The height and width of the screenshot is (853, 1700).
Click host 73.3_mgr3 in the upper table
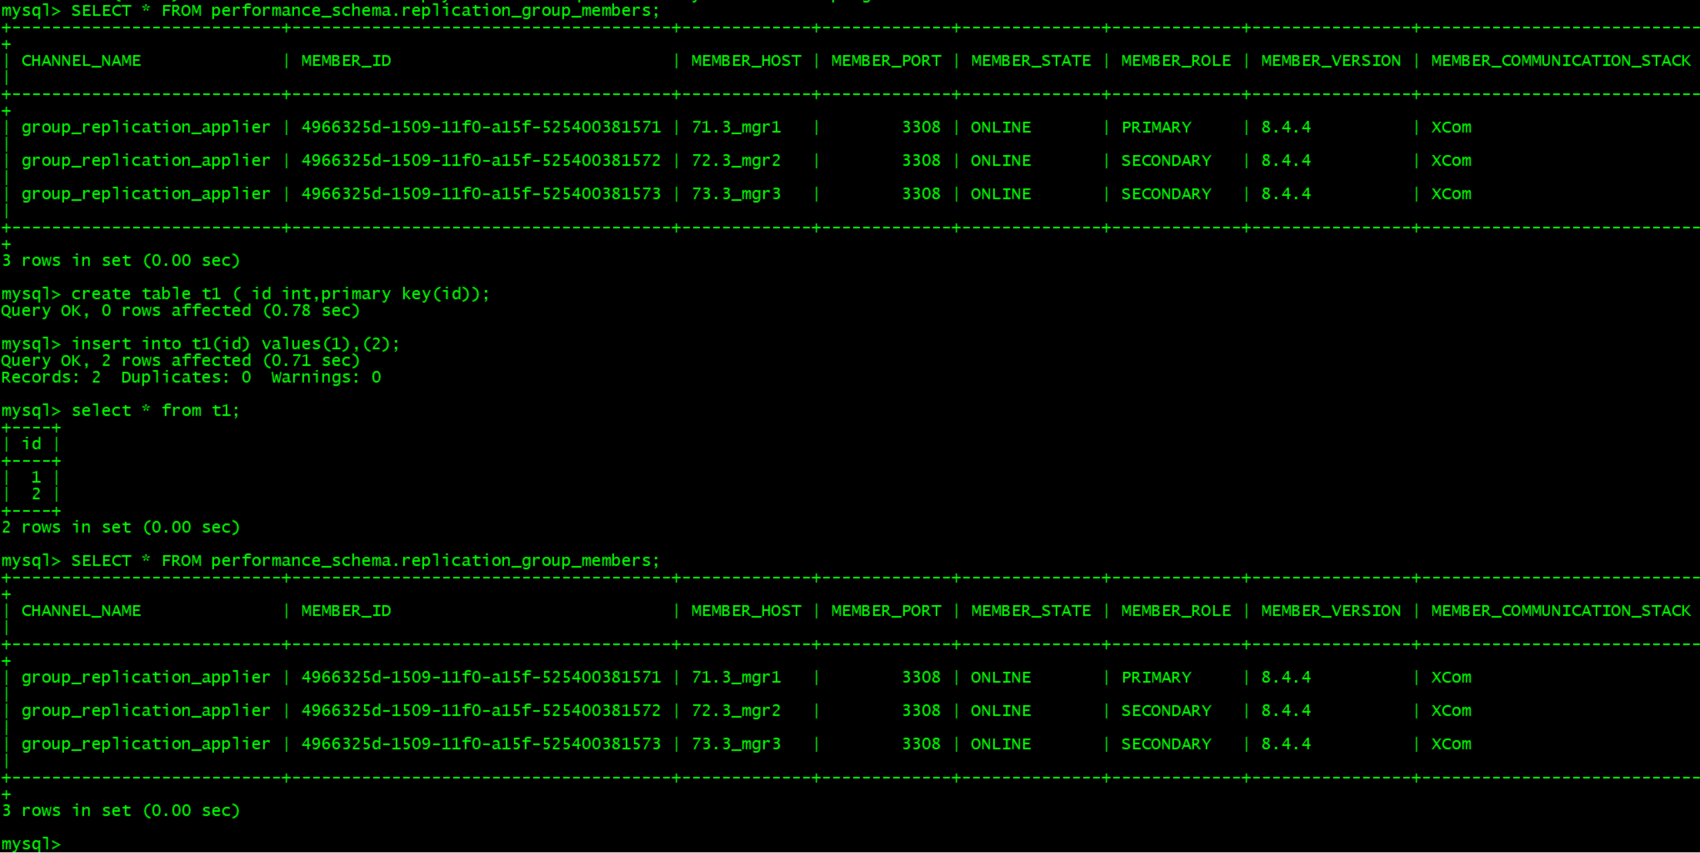736,194
